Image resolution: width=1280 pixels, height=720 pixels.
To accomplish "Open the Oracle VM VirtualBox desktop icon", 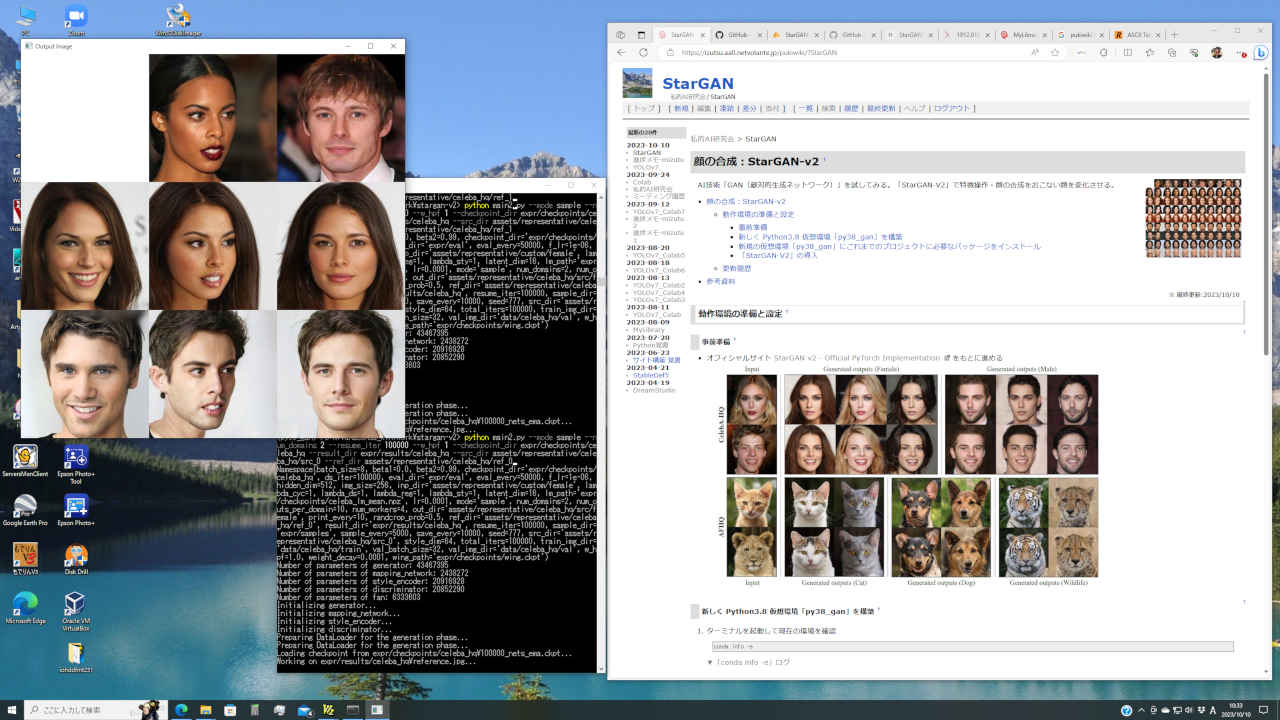I will coord(74,604).
